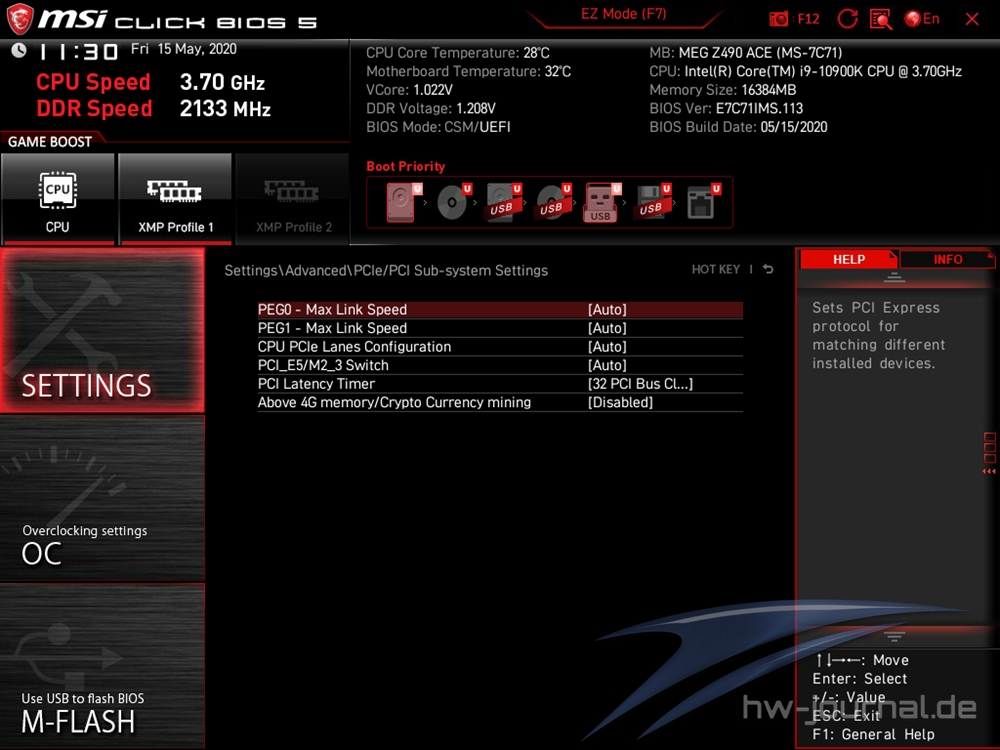Click the CPU Core Temperature: 28°C reading

(x=458, y=53)
